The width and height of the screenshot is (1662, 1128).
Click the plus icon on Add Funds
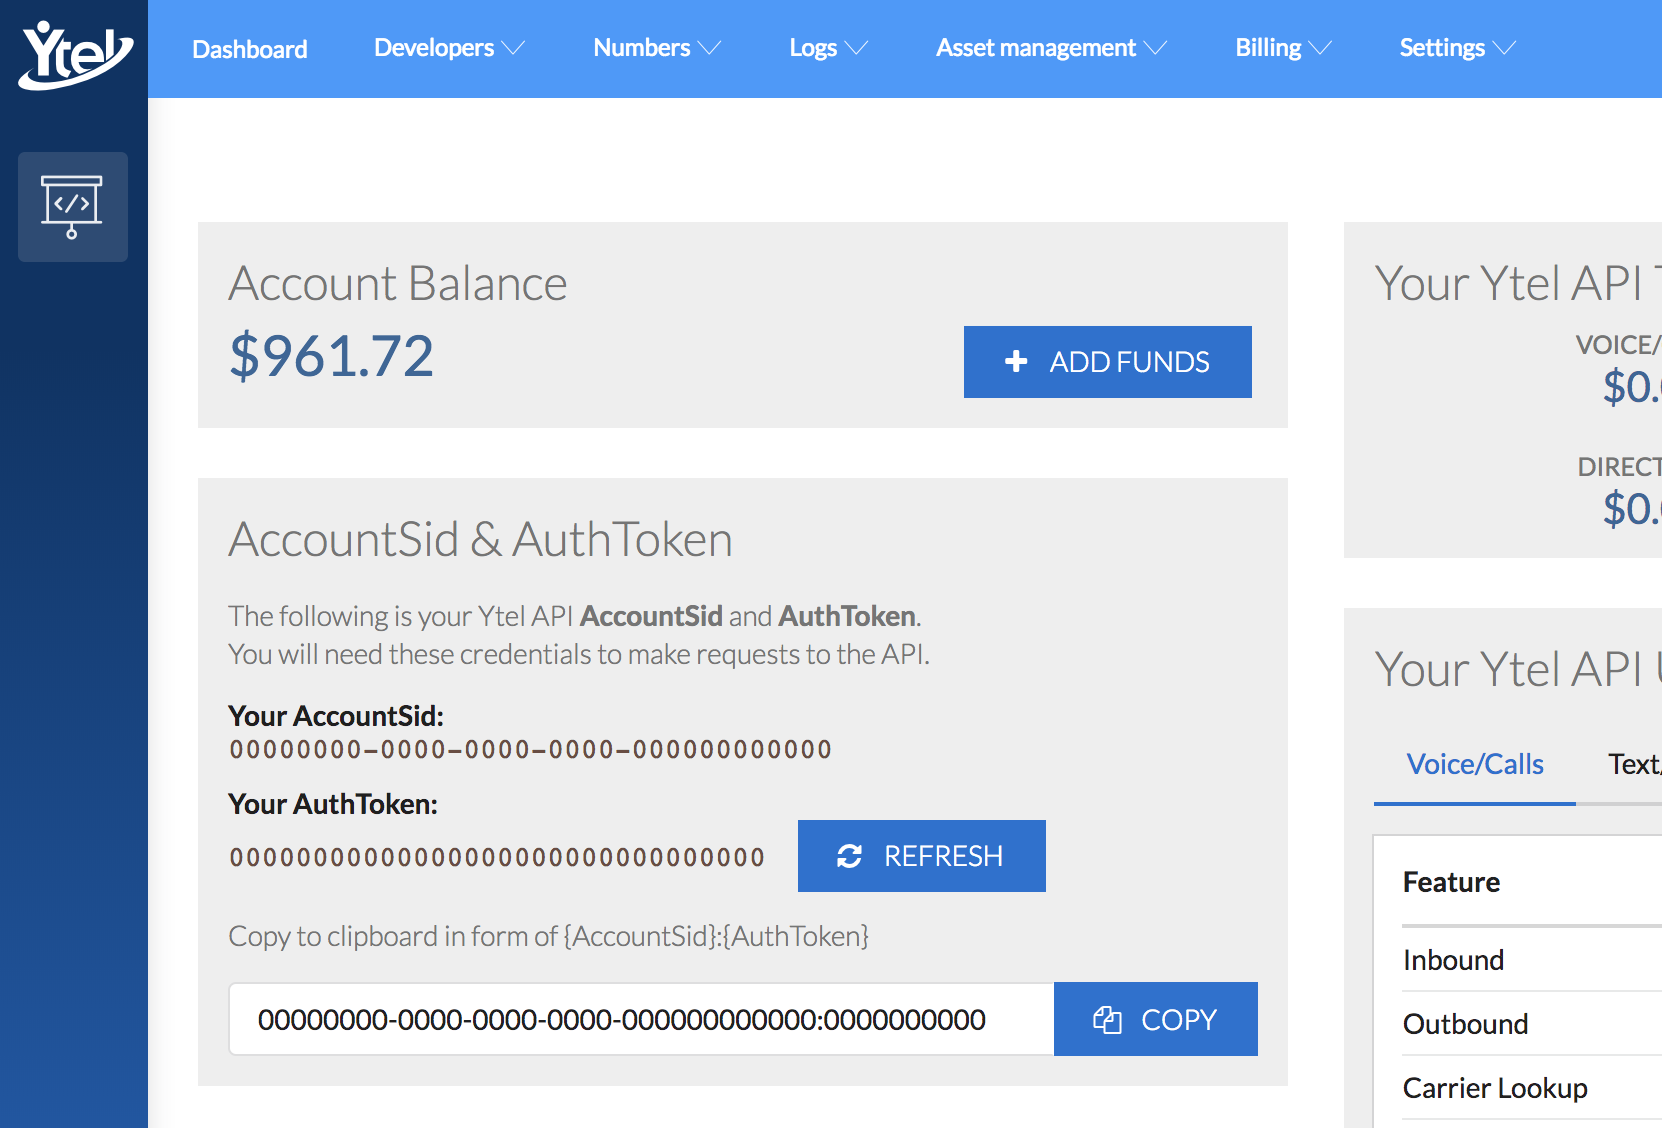pyautogui.click(x=1016, y=361)
